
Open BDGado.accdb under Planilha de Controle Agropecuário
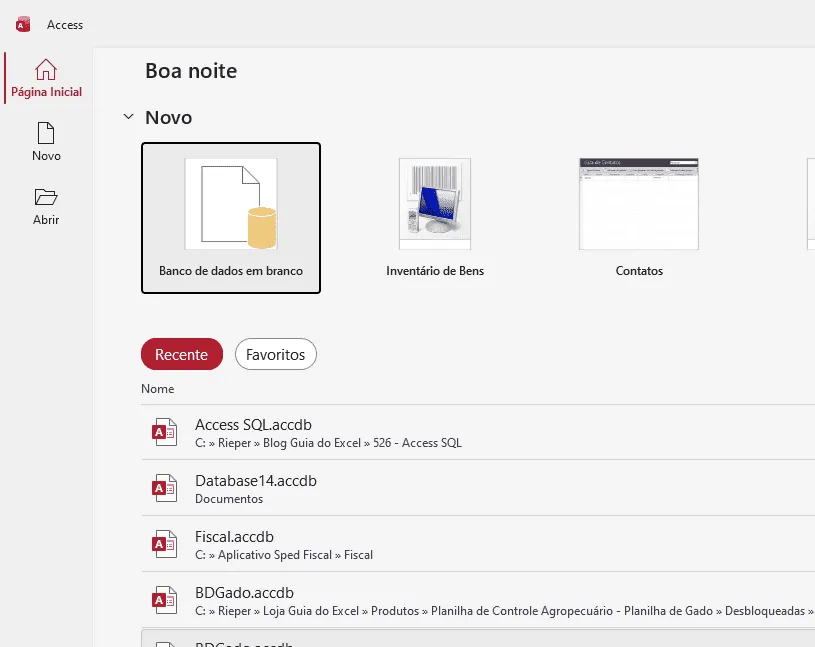click(478, 600)
